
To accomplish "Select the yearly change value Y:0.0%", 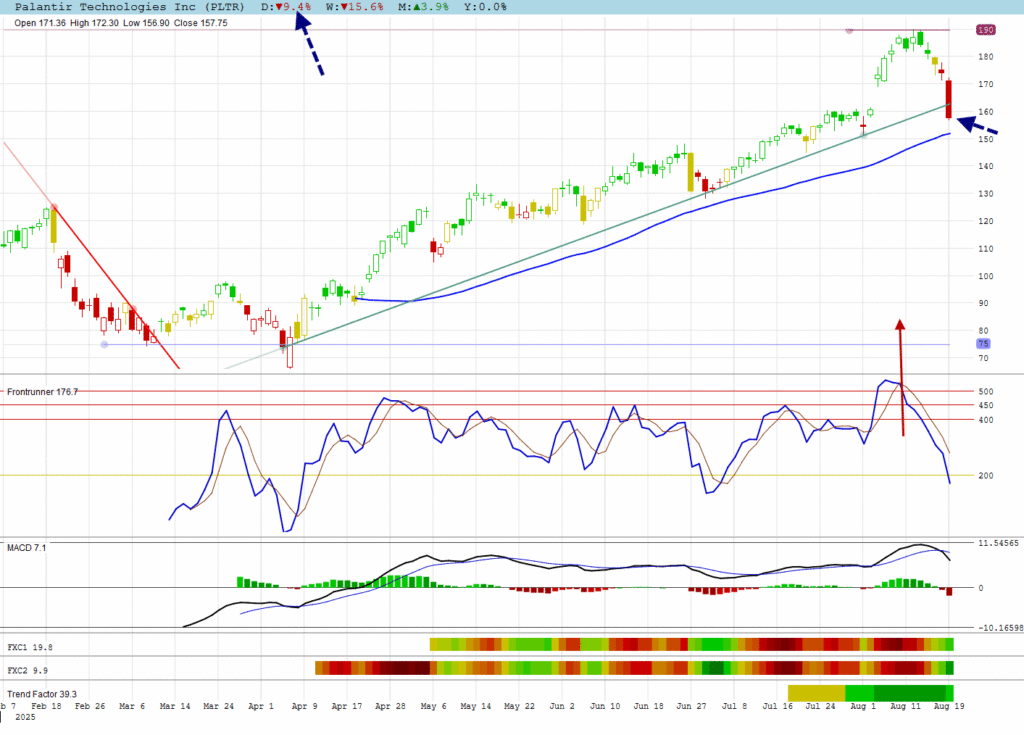I will [x=485, y=7].
